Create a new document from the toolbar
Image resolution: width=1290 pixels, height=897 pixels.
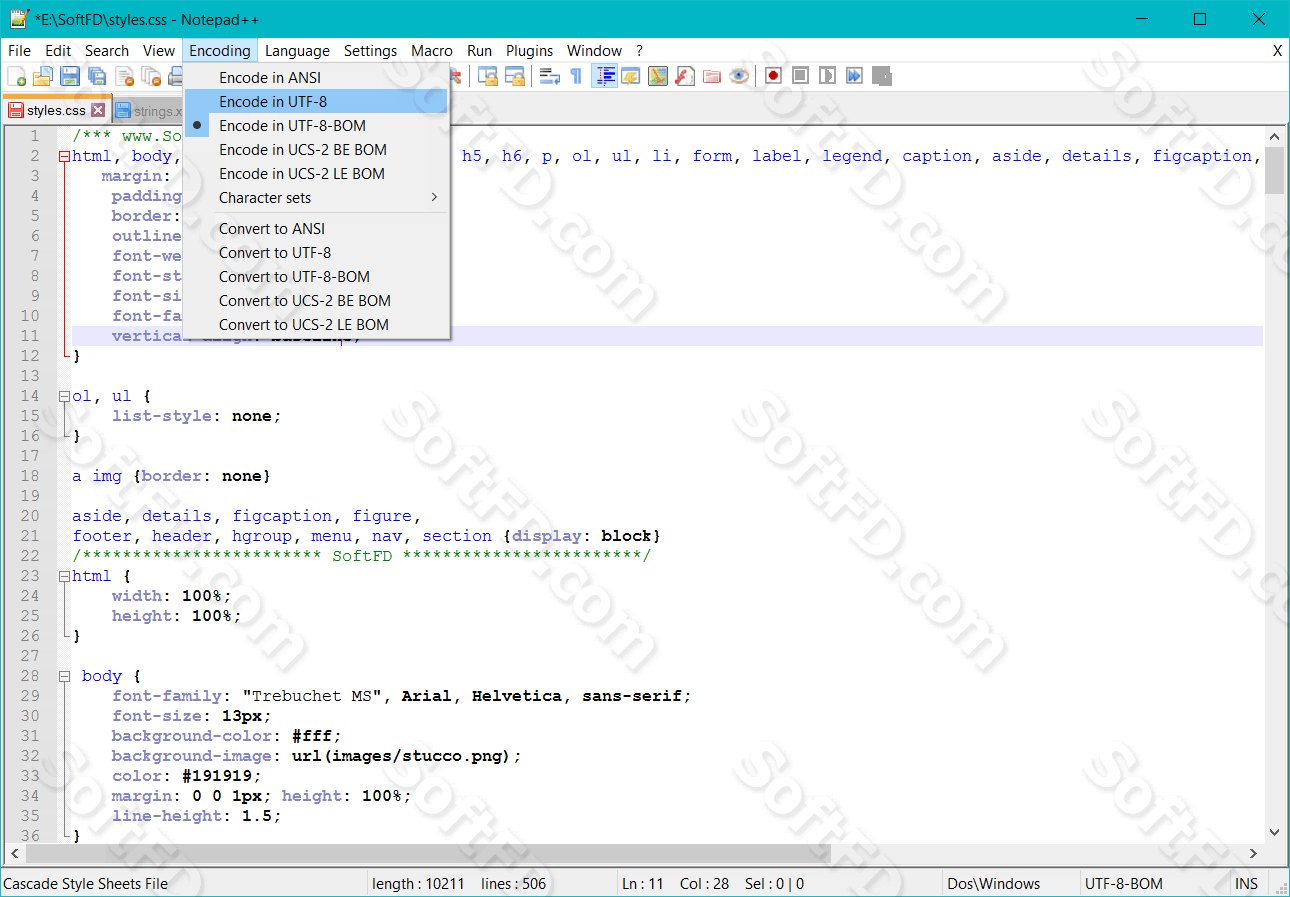click(x=17, y=76)
